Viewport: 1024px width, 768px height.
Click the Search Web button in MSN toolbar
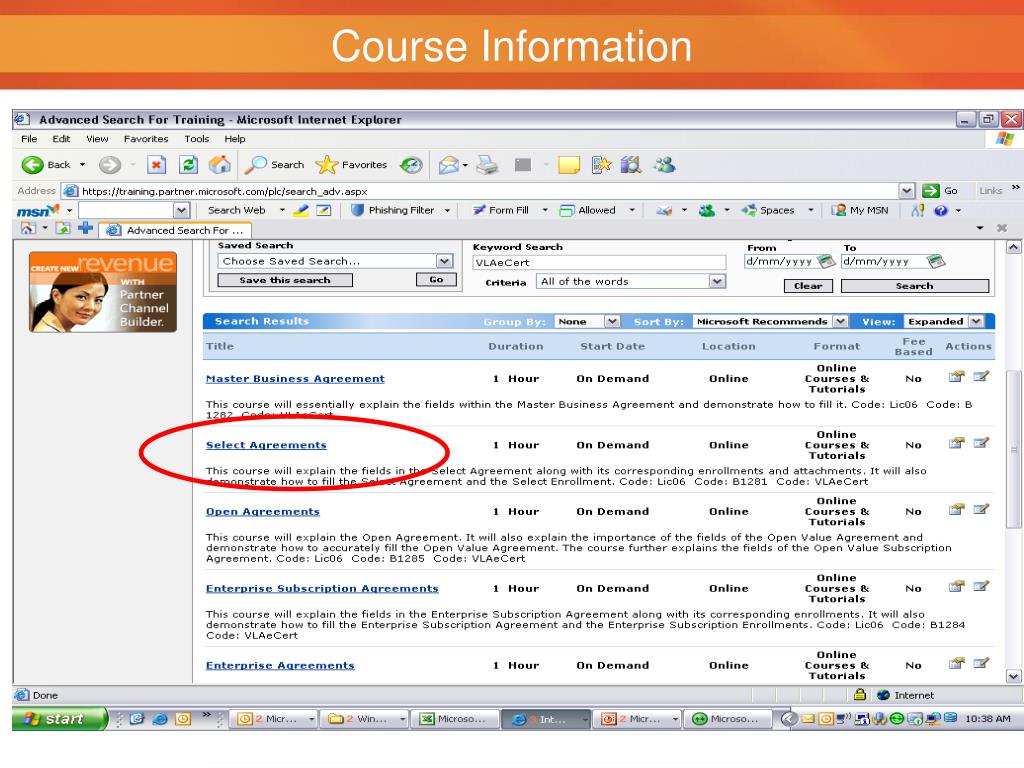click(x=236, y=210)
